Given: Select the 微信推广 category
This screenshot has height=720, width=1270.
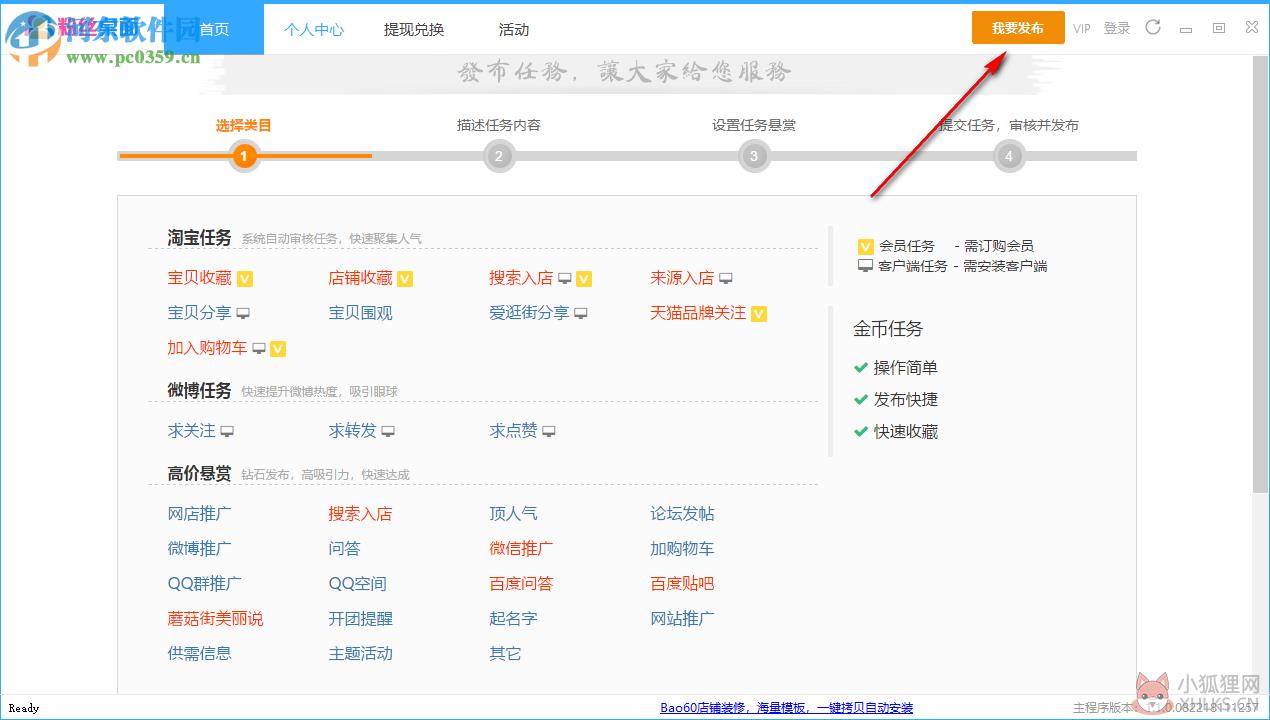Looking at the screenshot, I should [521, 549].
